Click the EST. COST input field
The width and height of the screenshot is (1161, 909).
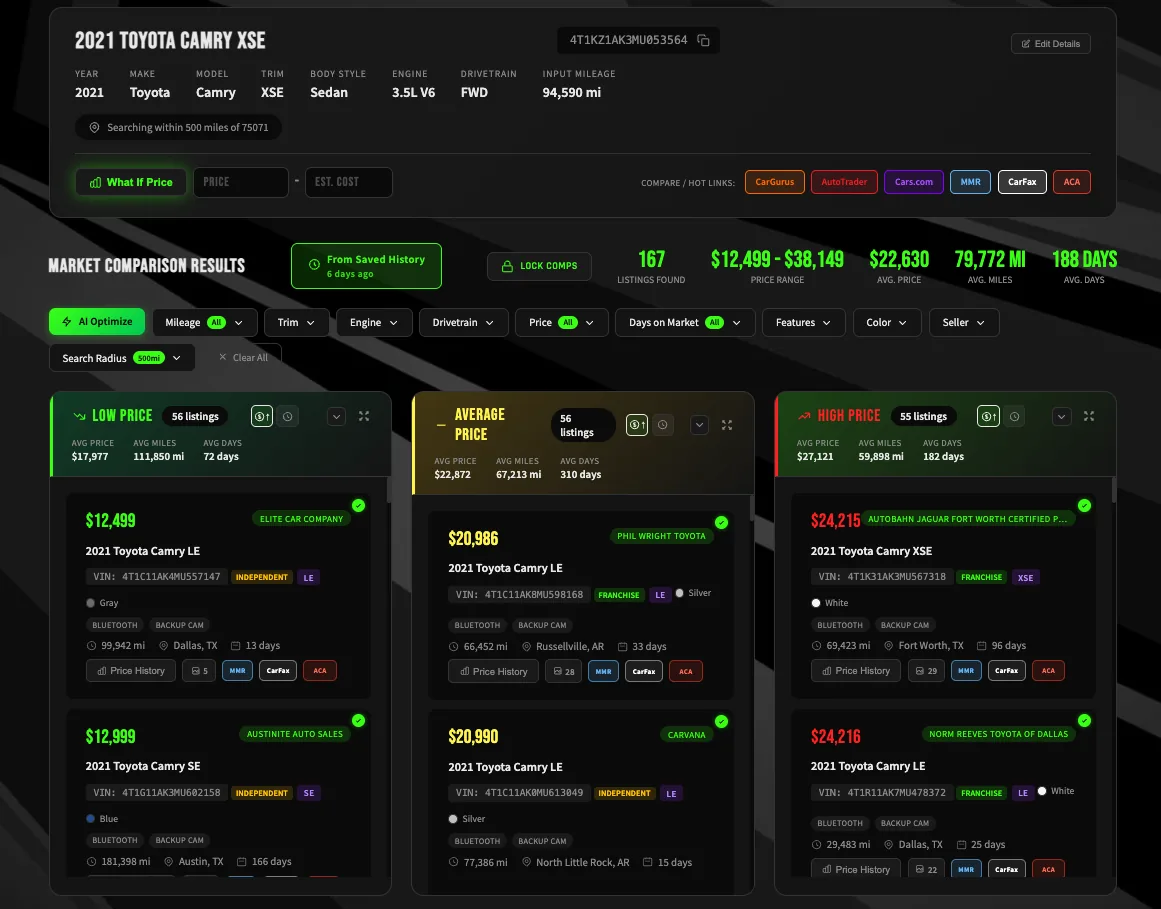(x=349, y=182)
